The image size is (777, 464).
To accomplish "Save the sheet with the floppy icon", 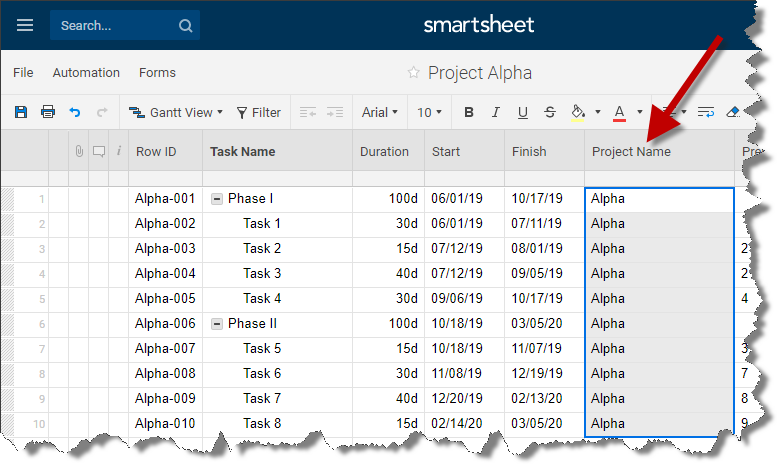I will [21, 112].
